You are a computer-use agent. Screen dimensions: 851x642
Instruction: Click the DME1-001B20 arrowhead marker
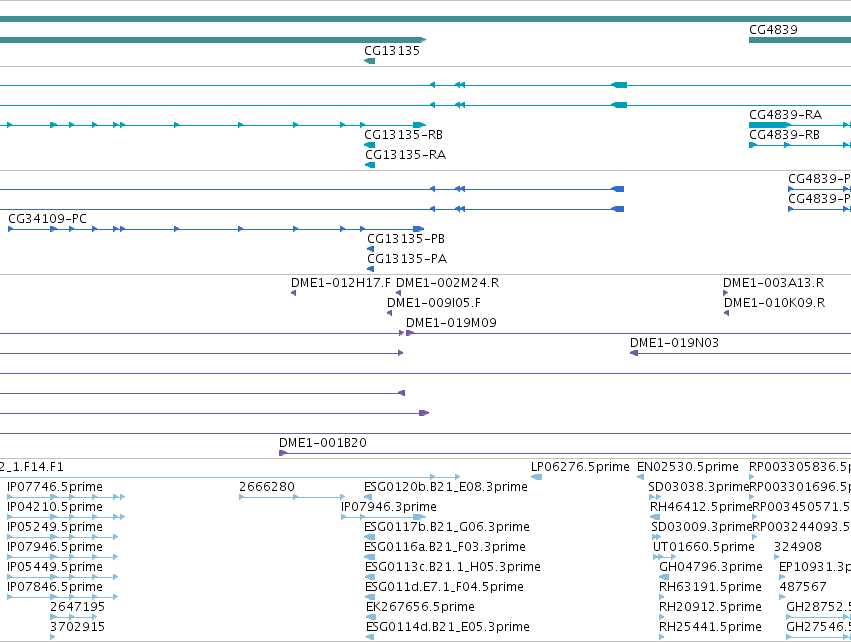(x=282, y=453)
